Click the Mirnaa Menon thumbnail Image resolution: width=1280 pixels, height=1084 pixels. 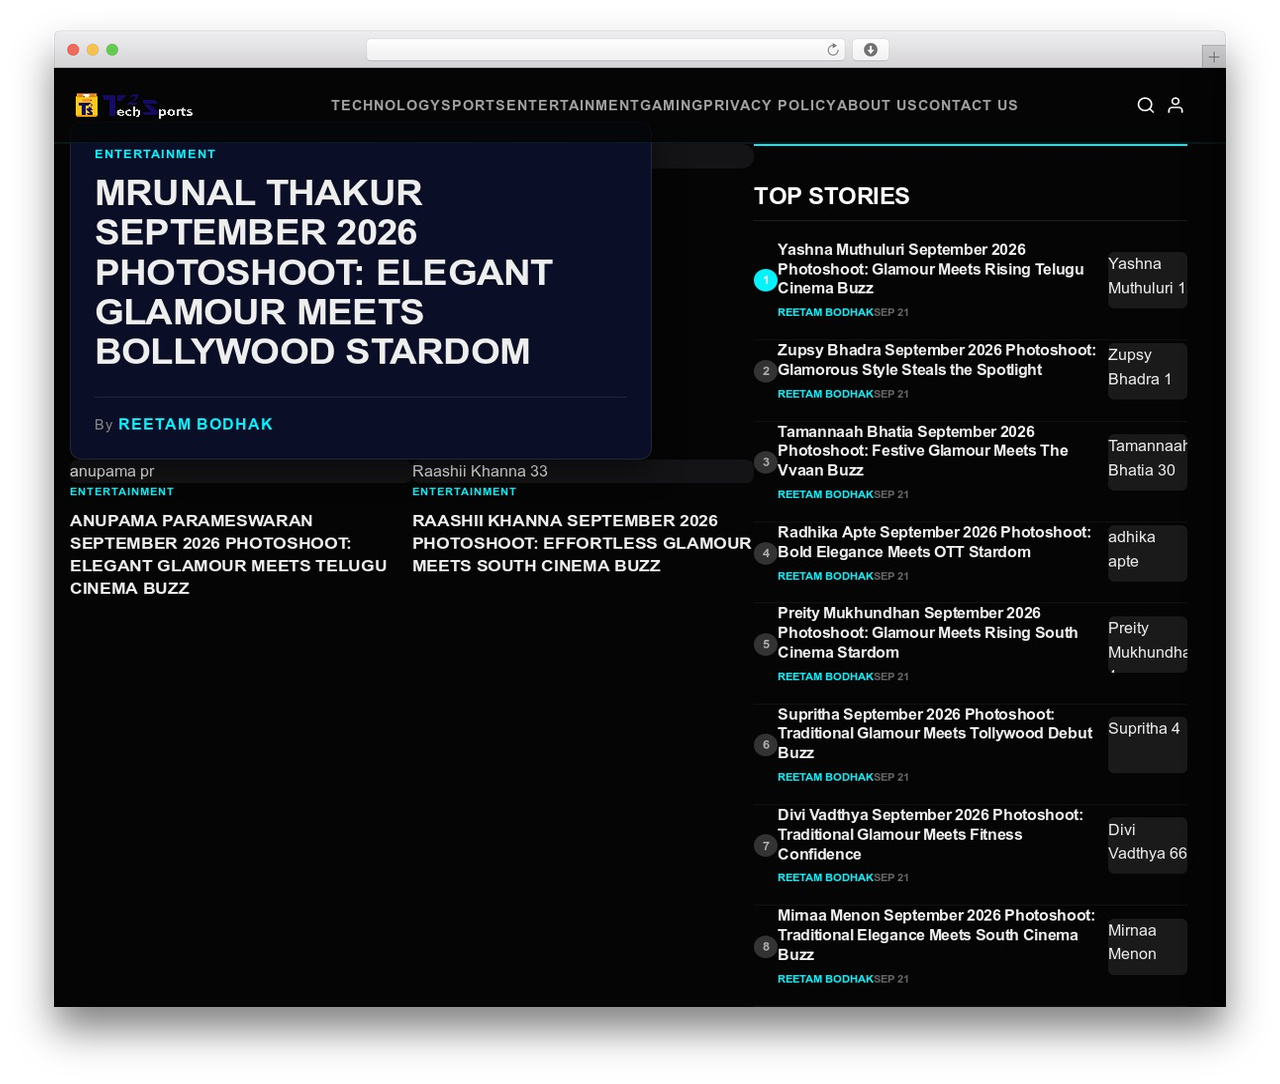click(x=1147, y=946)
